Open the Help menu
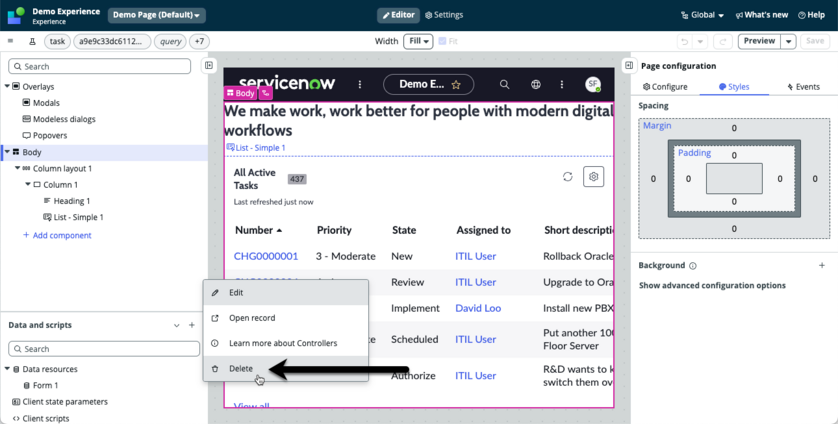This screenshot has width=838, height=424. 811,15
